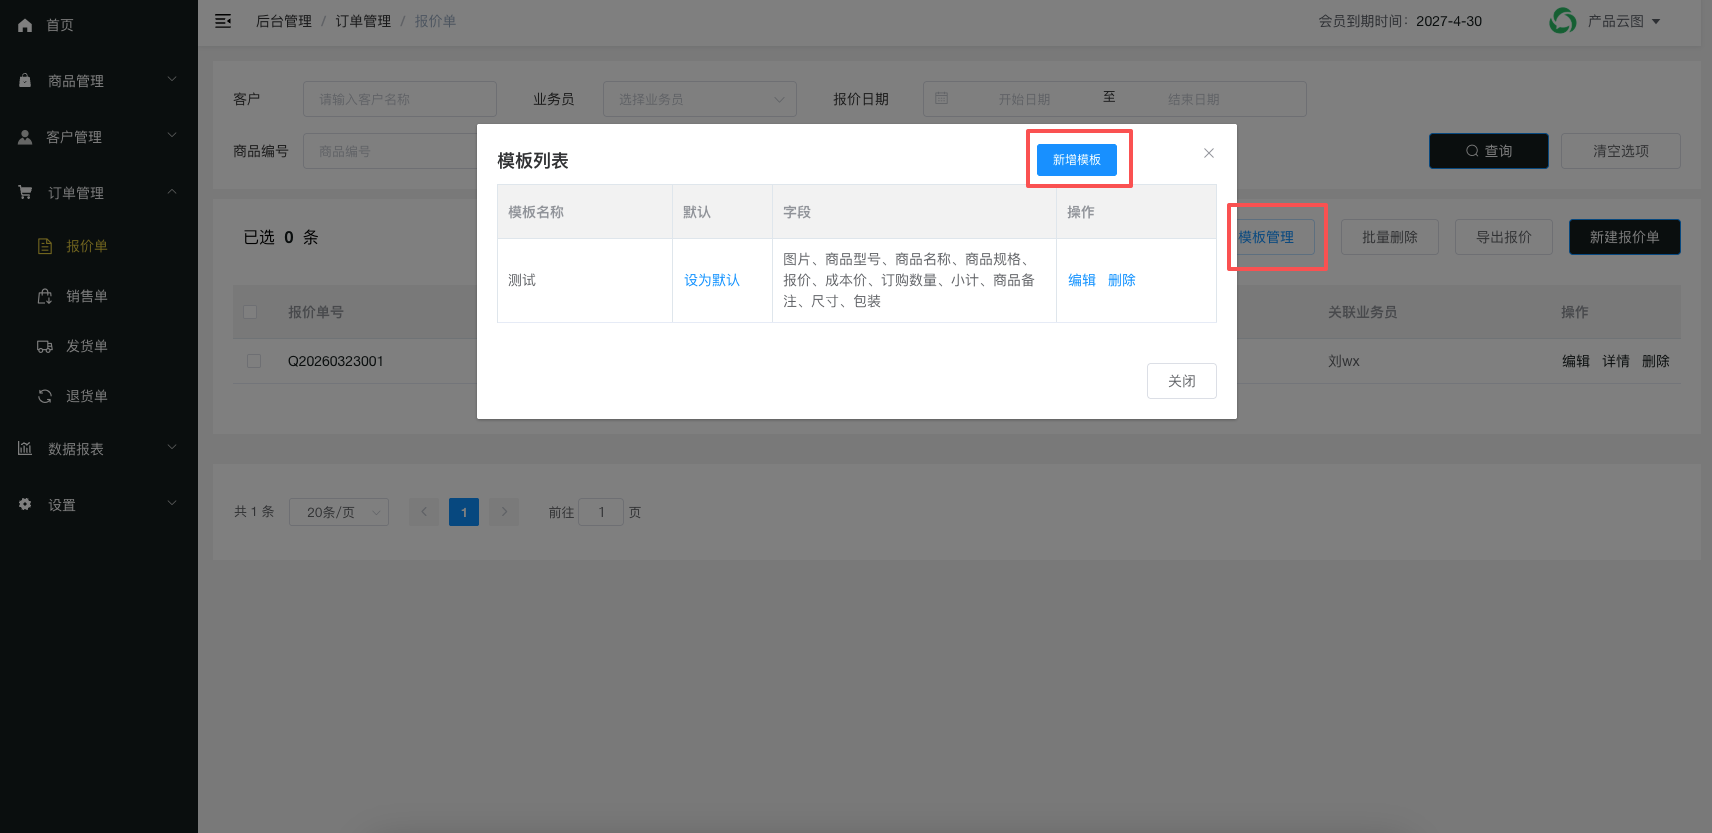
Task: Click 编辑 in the Q20260323001 row
Action: tap(1576, 361)
